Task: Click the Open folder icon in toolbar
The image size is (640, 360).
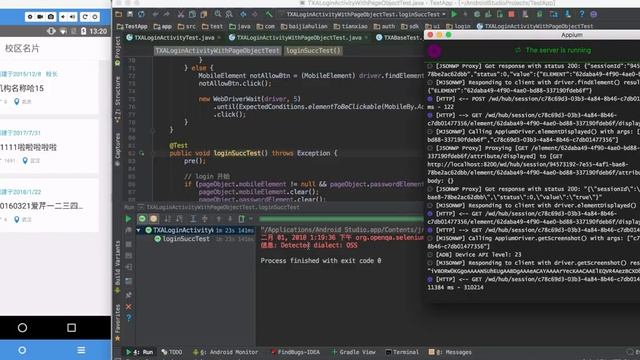Action: point(118,14)
